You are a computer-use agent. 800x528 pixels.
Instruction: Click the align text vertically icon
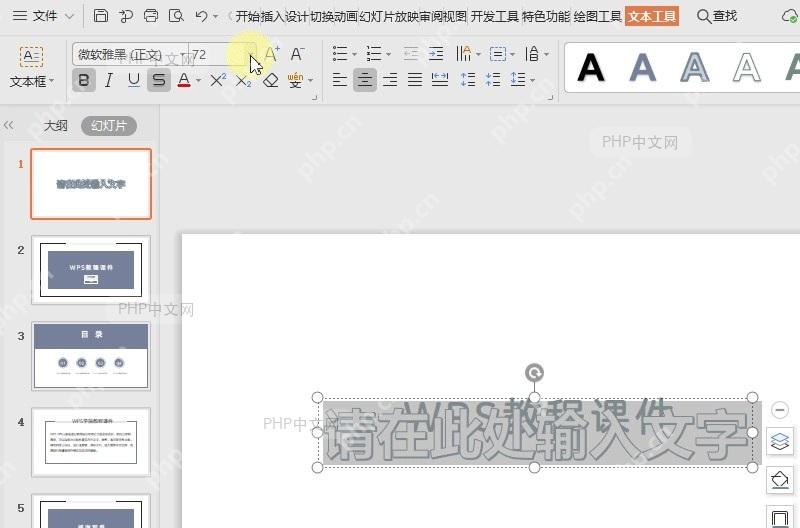(497, 54)
